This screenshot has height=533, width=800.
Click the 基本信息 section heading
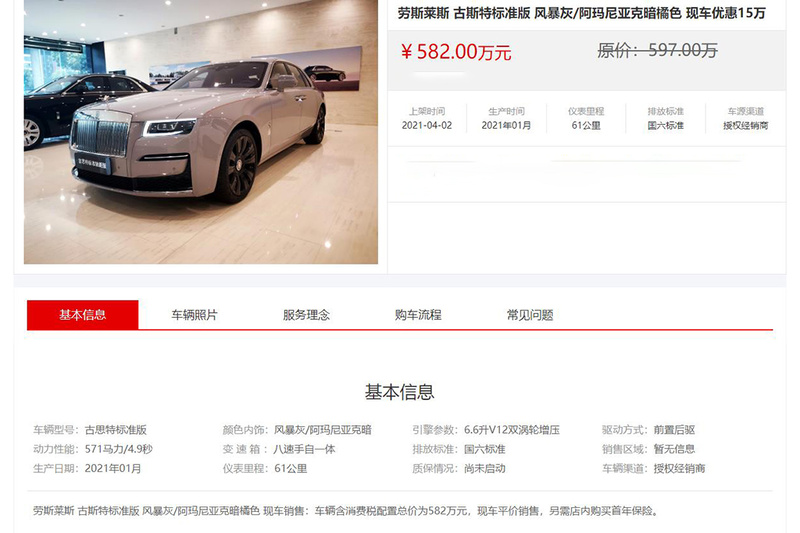click(399, 392)
